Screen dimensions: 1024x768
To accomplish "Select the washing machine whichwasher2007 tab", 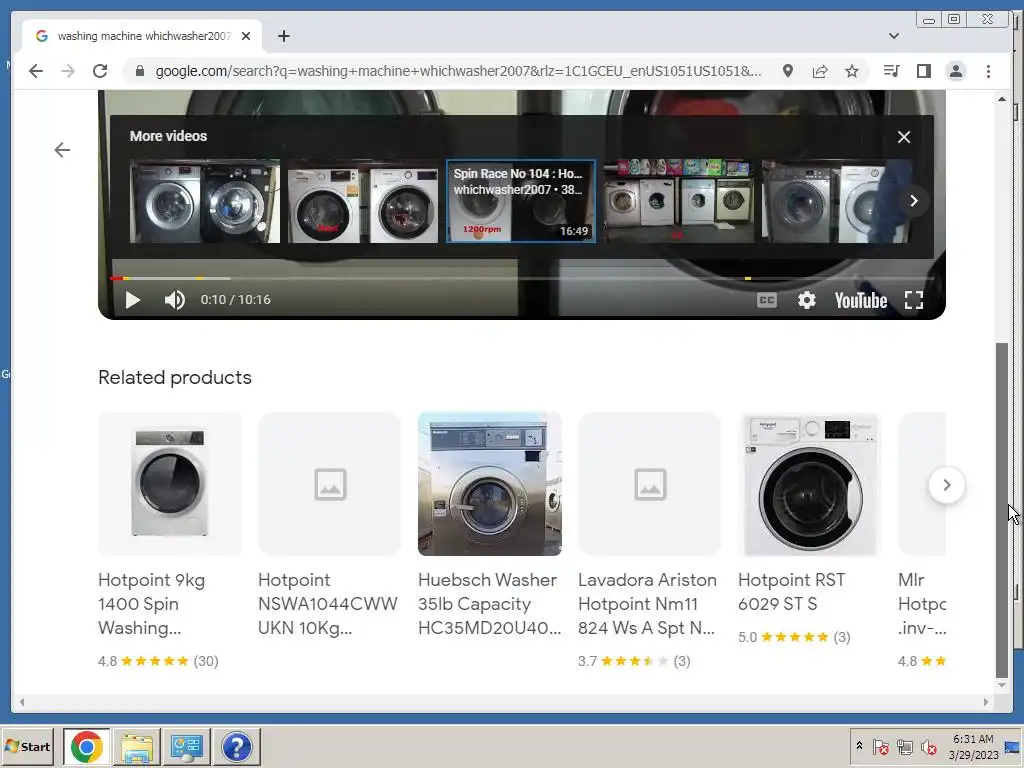I will (x=142, y=36).
